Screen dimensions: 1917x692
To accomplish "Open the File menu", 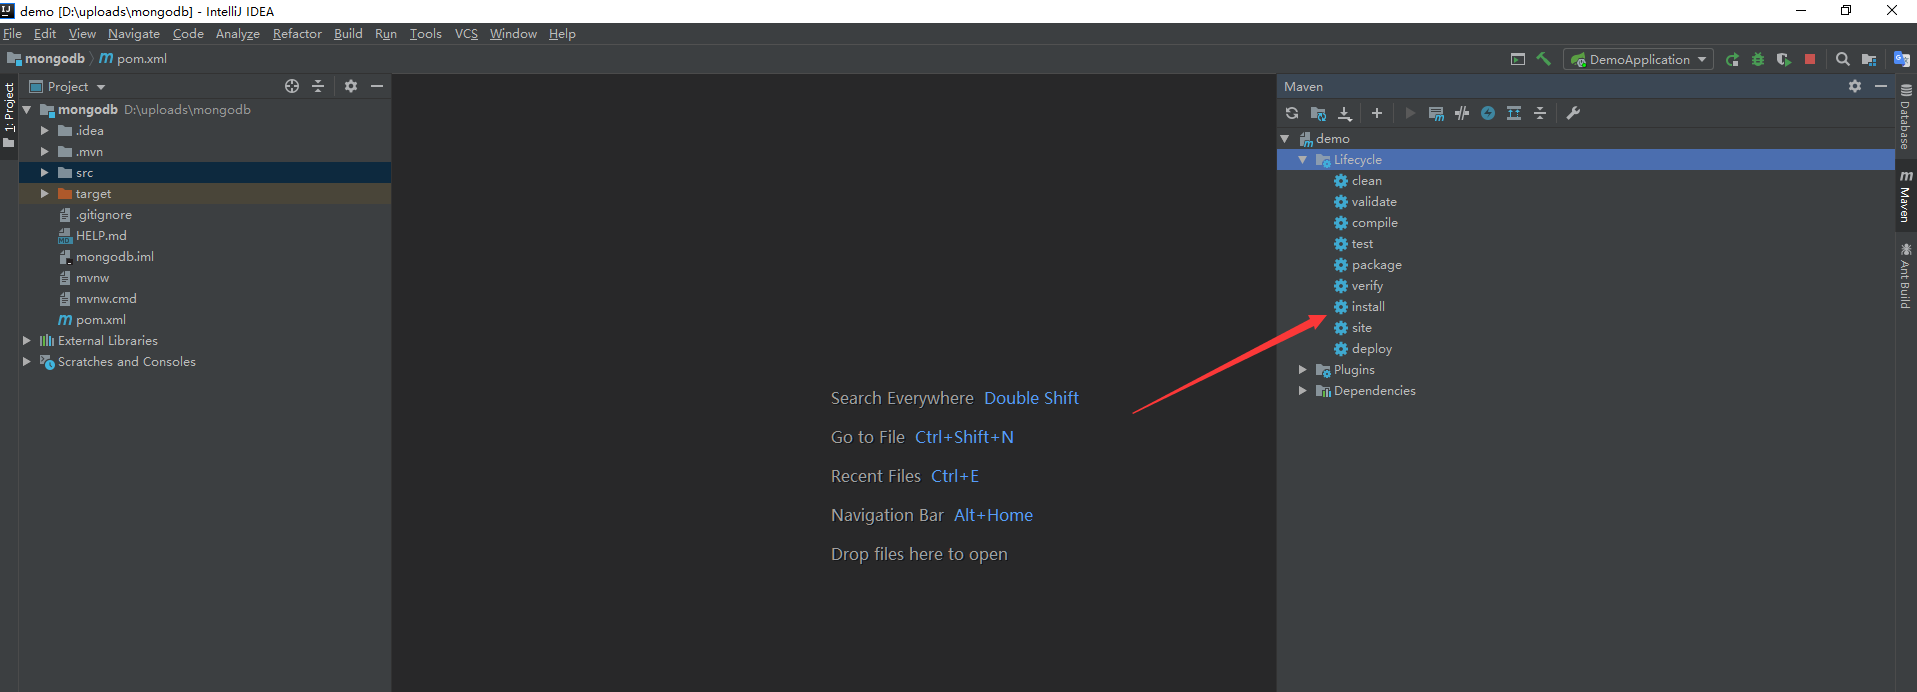I will 12,33.
